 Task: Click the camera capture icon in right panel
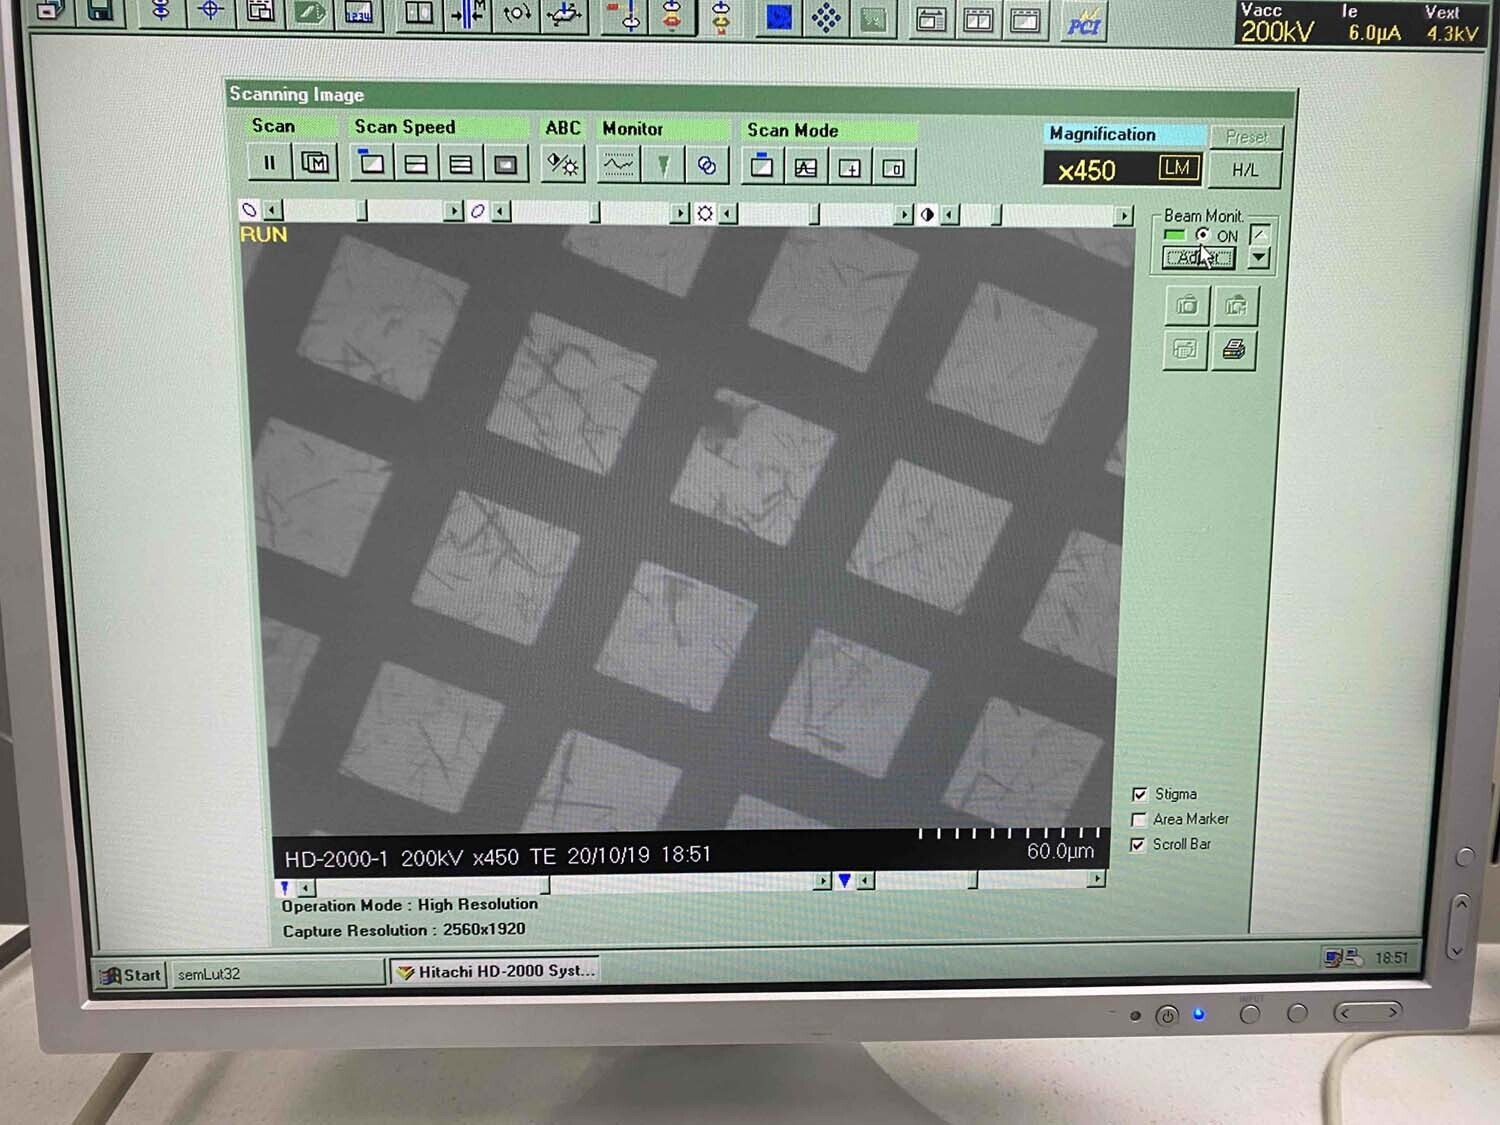click(x=1186, y=306)
